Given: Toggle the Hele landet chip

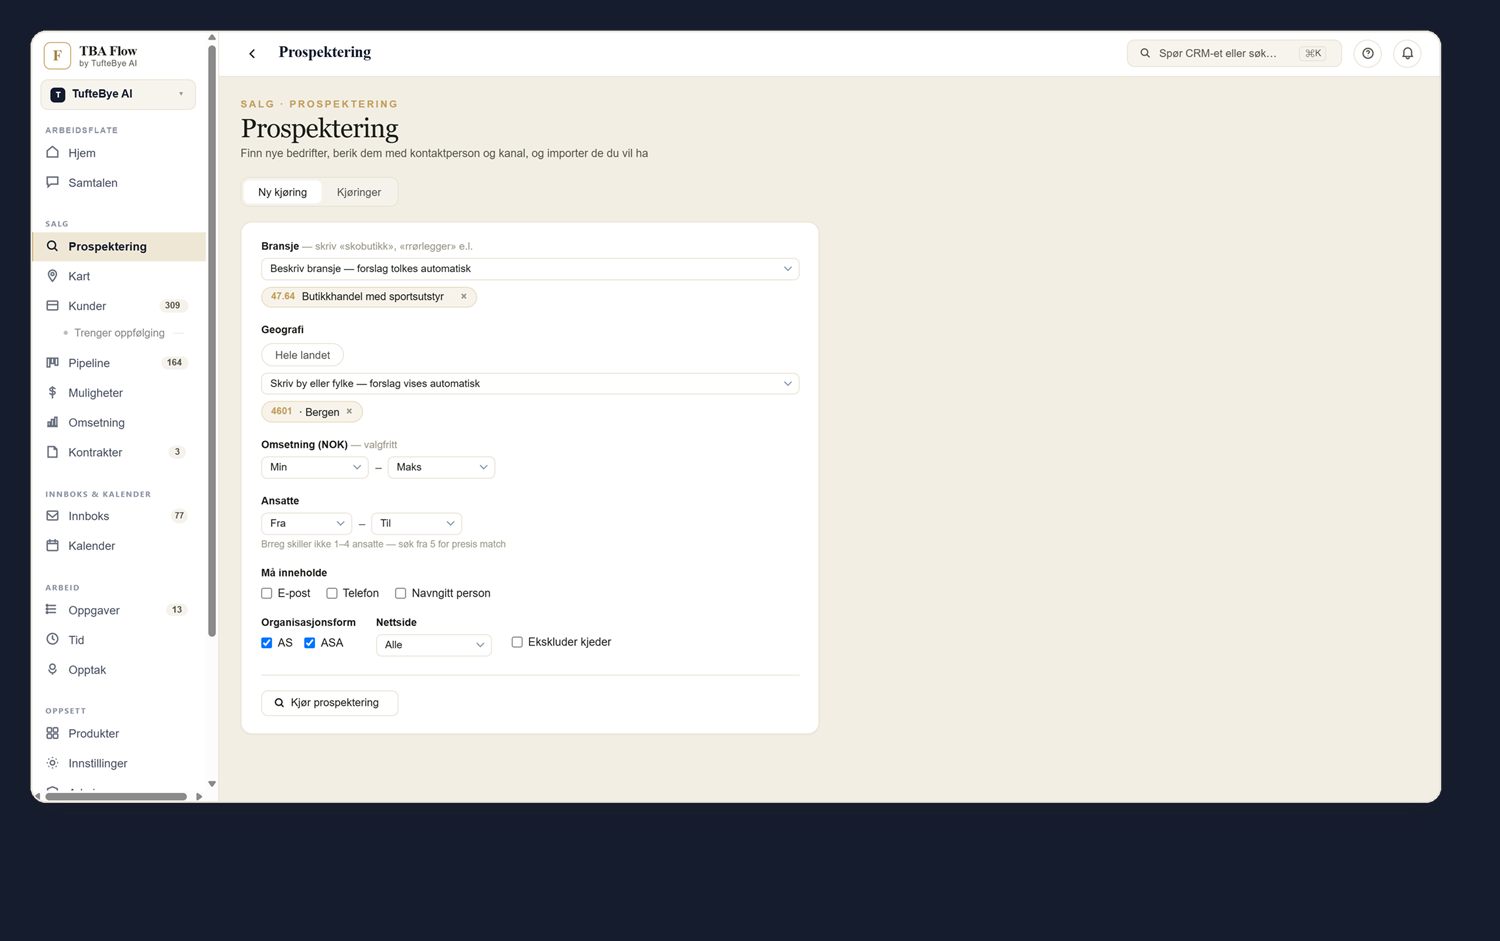Looking at the screenshot, I should click(x=303, y=355).
